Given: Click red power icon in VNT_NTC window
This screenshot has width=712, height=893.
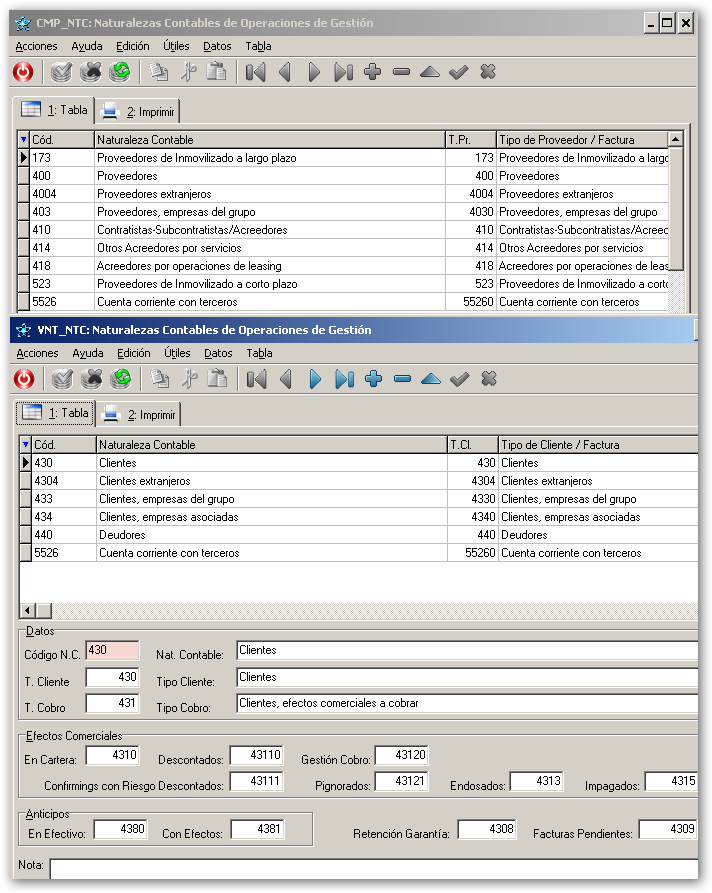Looking at the screenshot, I should pos(24,379).
